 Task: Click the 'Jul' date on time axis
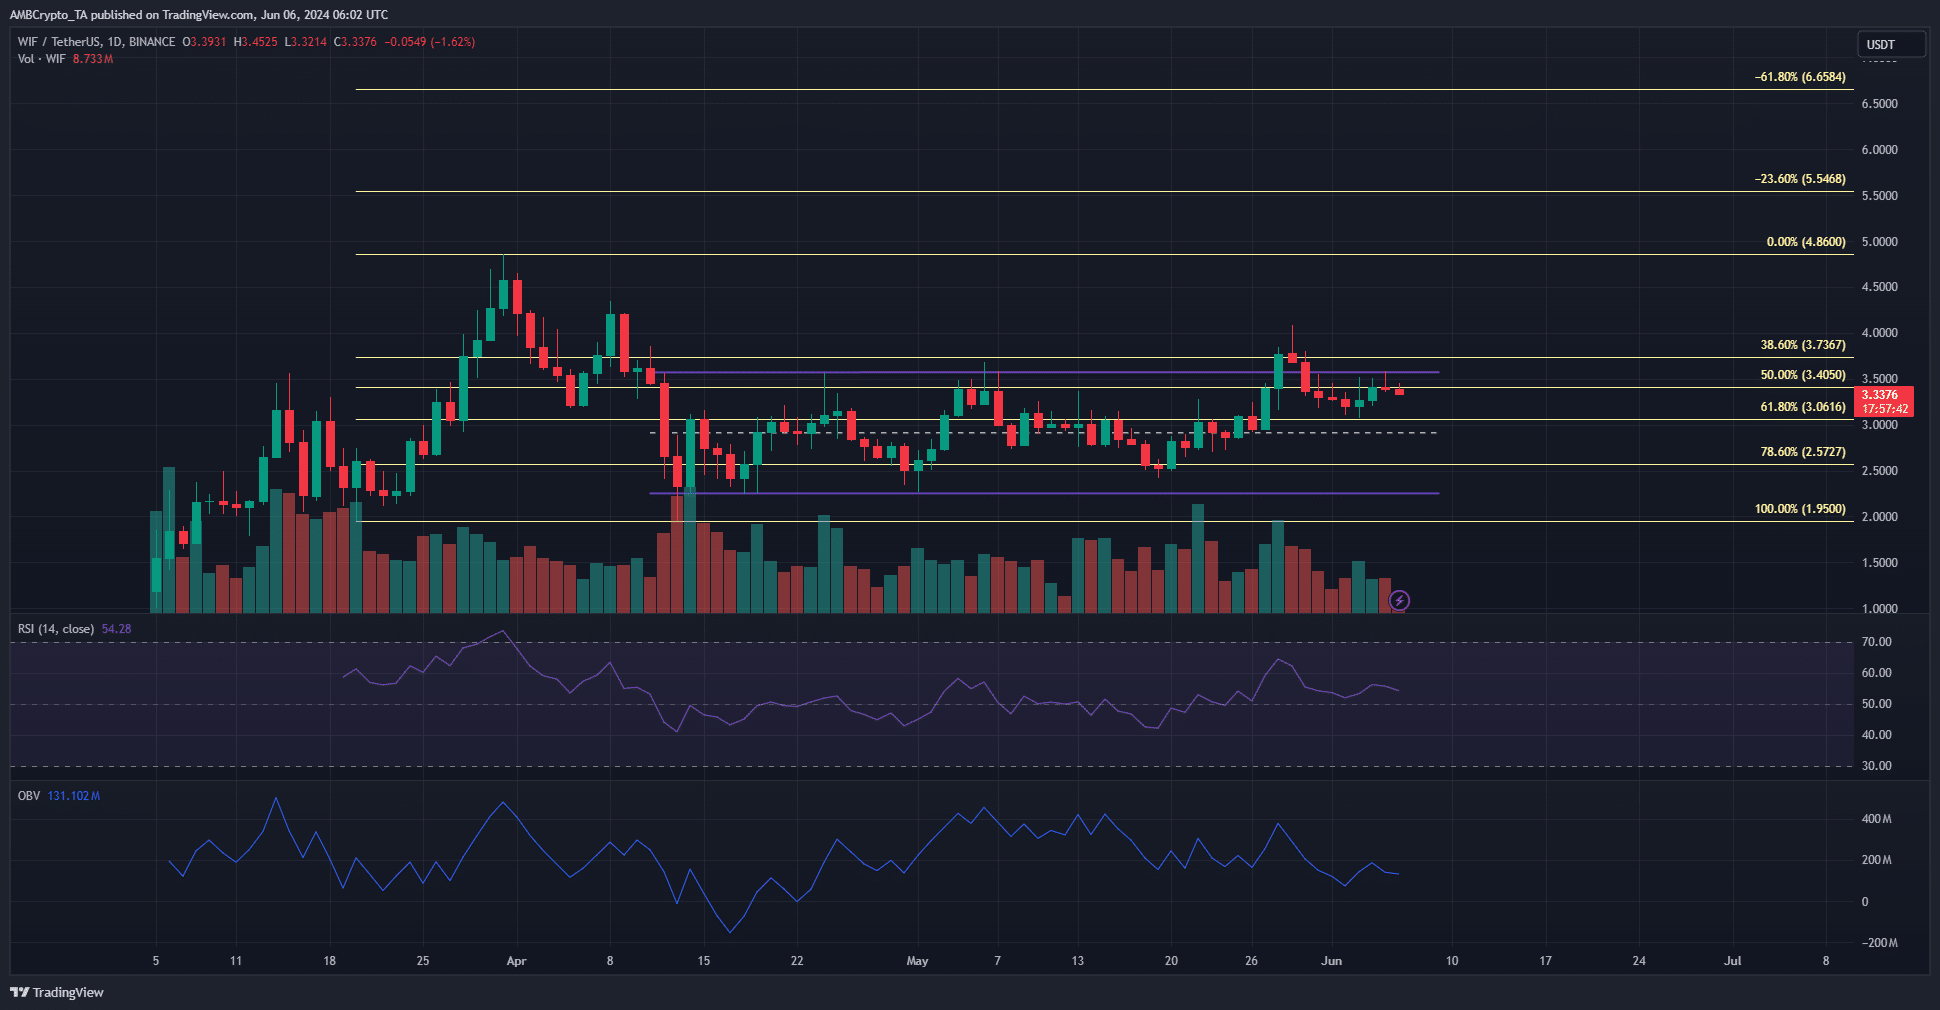point(1733,961)
